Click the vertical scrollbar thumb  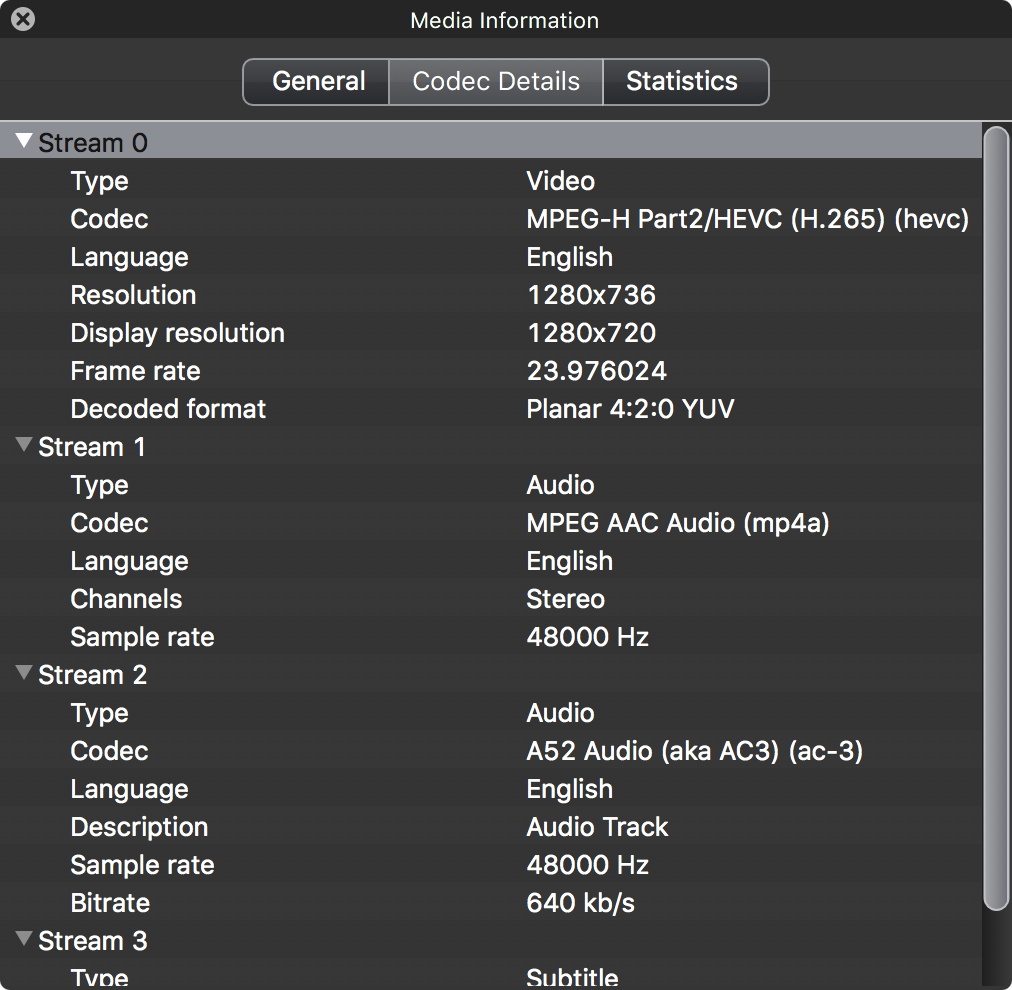point(996,518)
